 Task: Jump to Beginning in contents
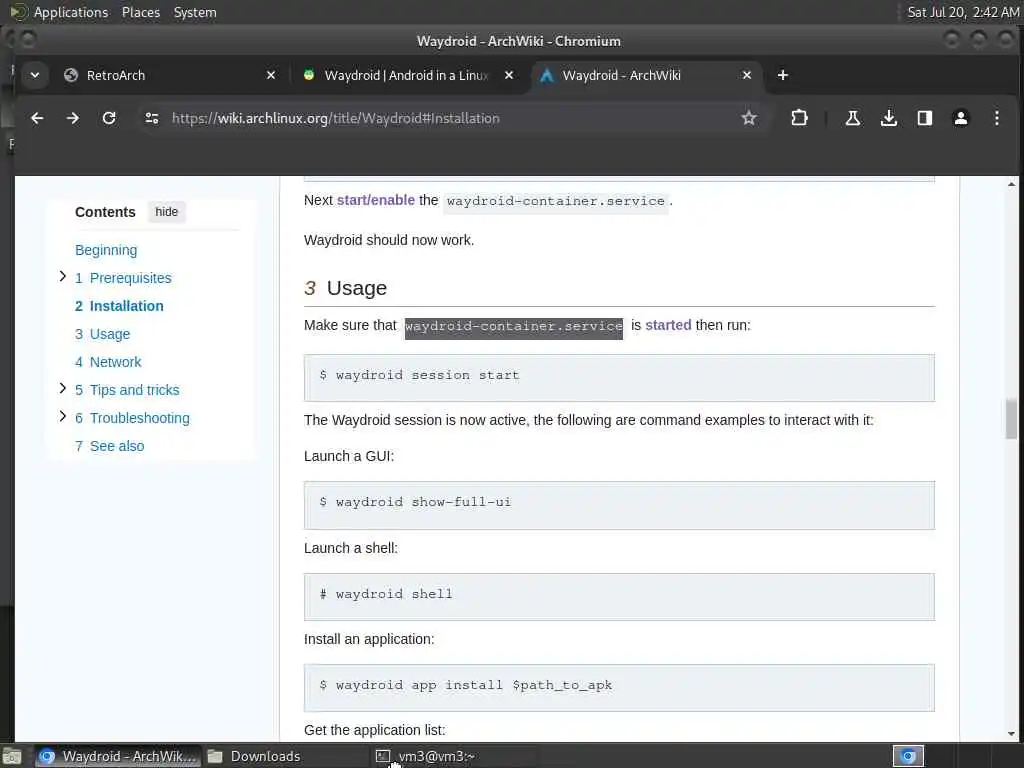point(106,250)
